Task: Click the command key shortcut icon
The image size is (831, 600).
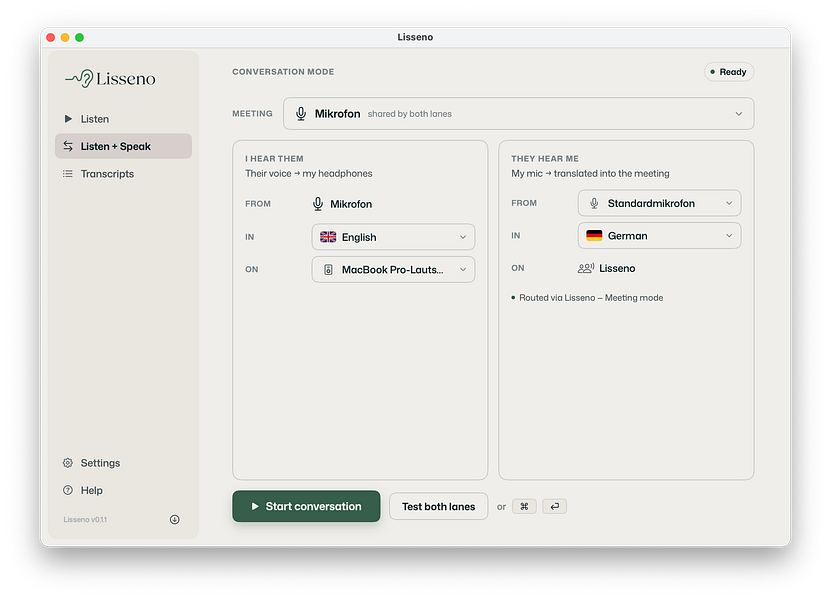Action: pyautogui.click(x=524, y=506)
